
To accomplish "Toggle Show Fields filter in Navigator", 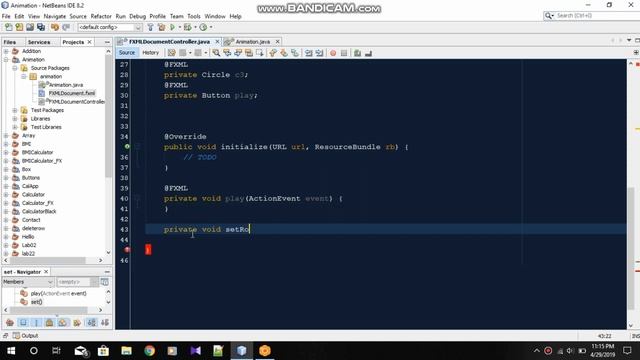I will (x=23, y=323).
